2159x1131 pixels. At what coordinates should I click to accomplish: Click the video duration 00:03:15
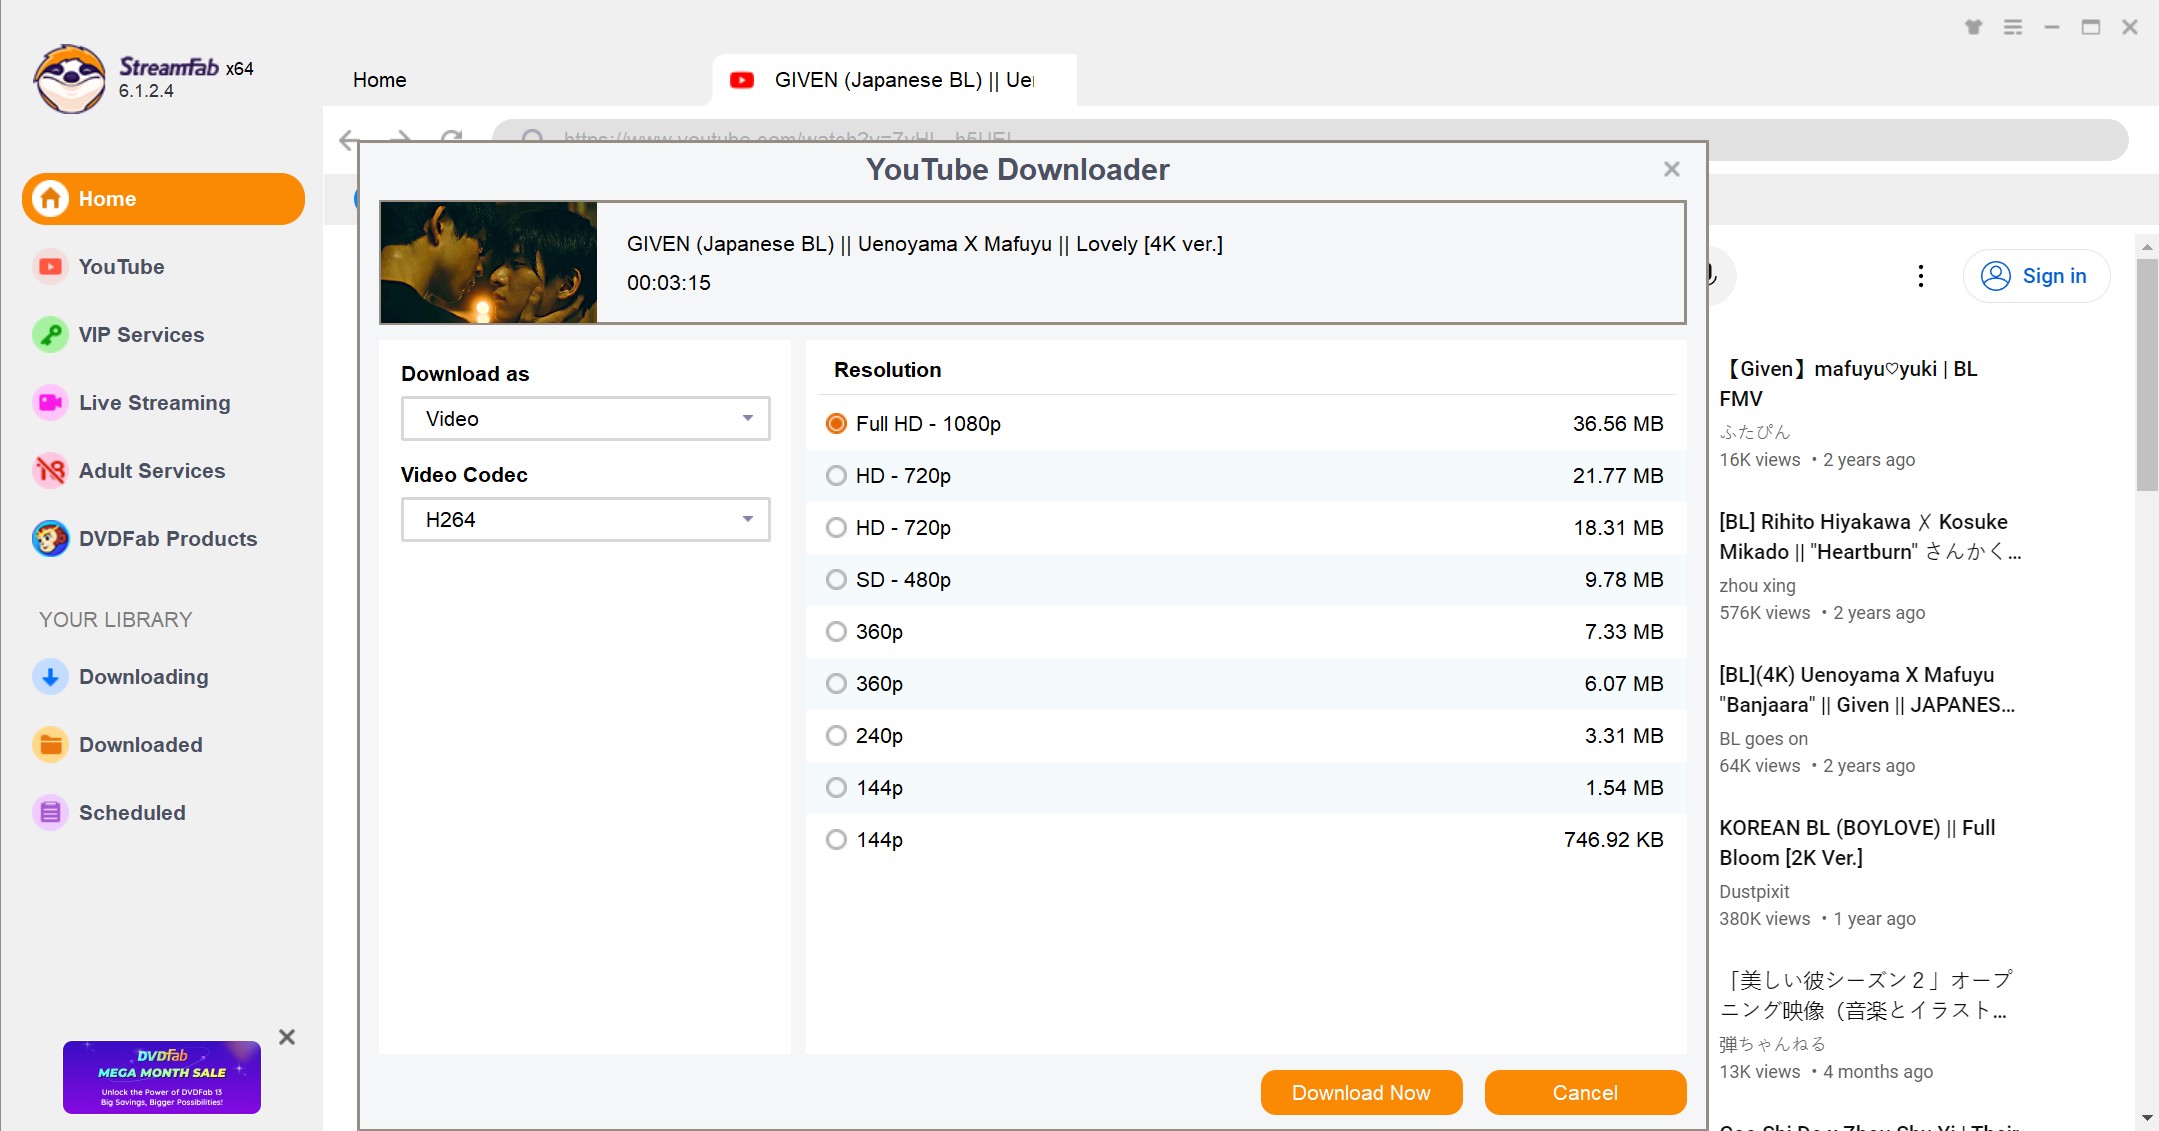(x=669, y=283)
